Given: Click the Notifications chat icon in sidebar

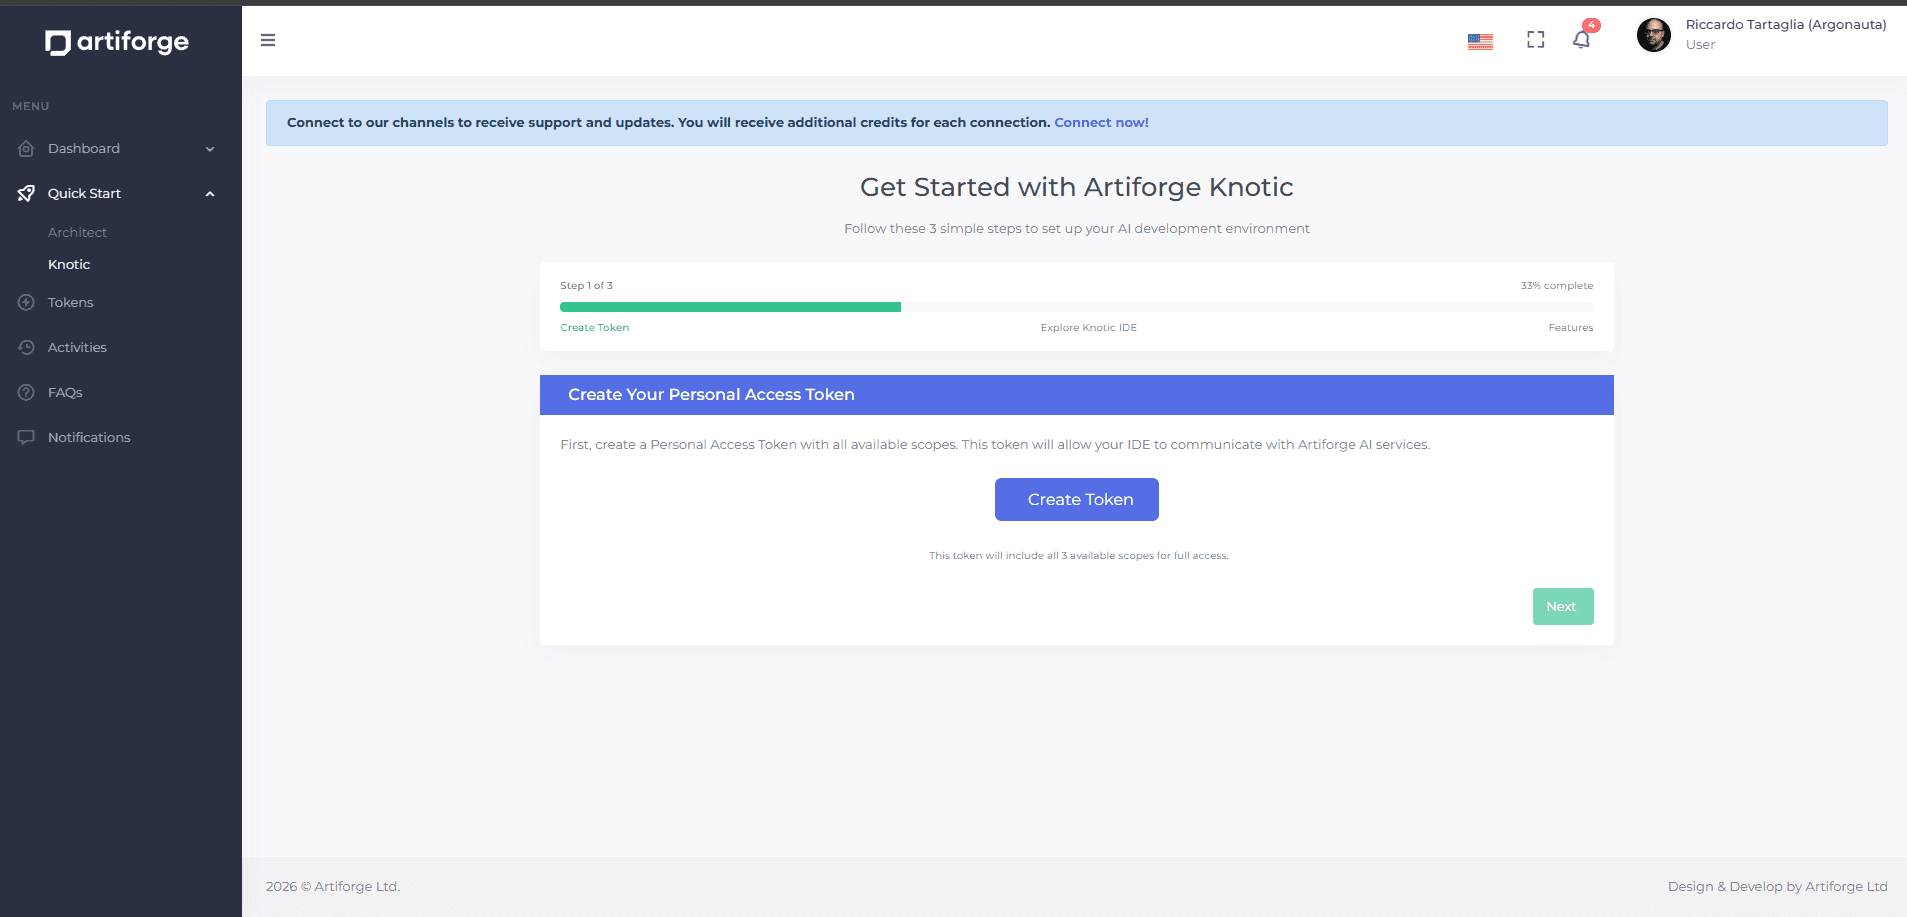Looking at the screenshot, I should click(26, 437).
